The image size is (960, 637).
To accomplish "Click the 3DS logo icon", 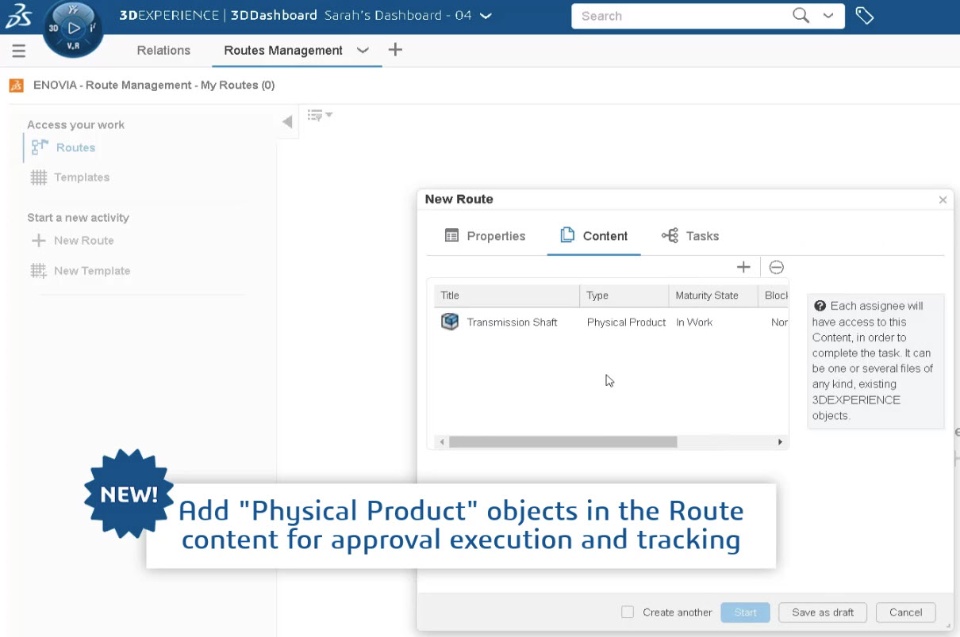I will [18, 15].
